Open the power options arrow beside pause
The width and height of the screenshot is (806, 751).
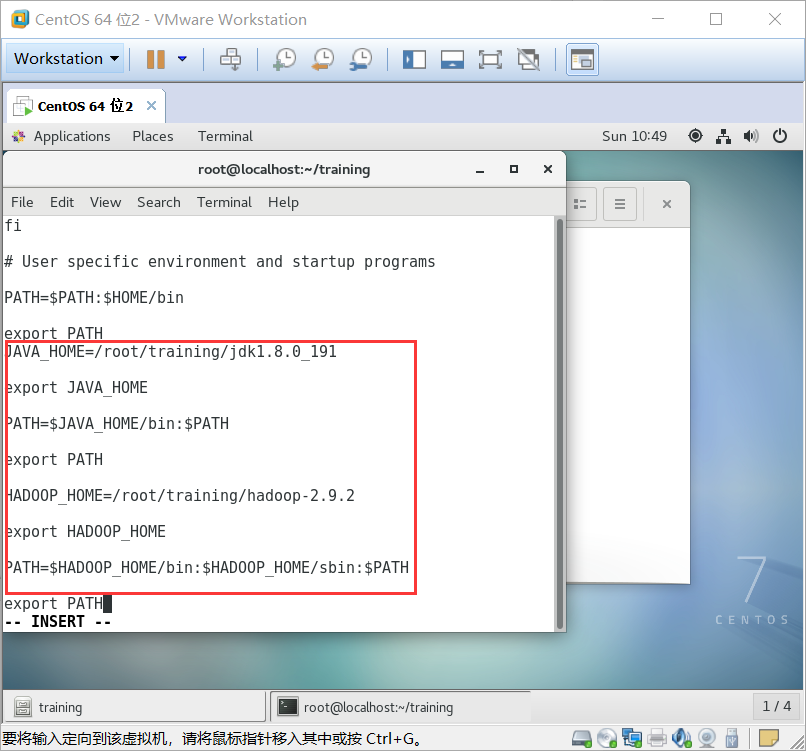[x=181, y=59]
